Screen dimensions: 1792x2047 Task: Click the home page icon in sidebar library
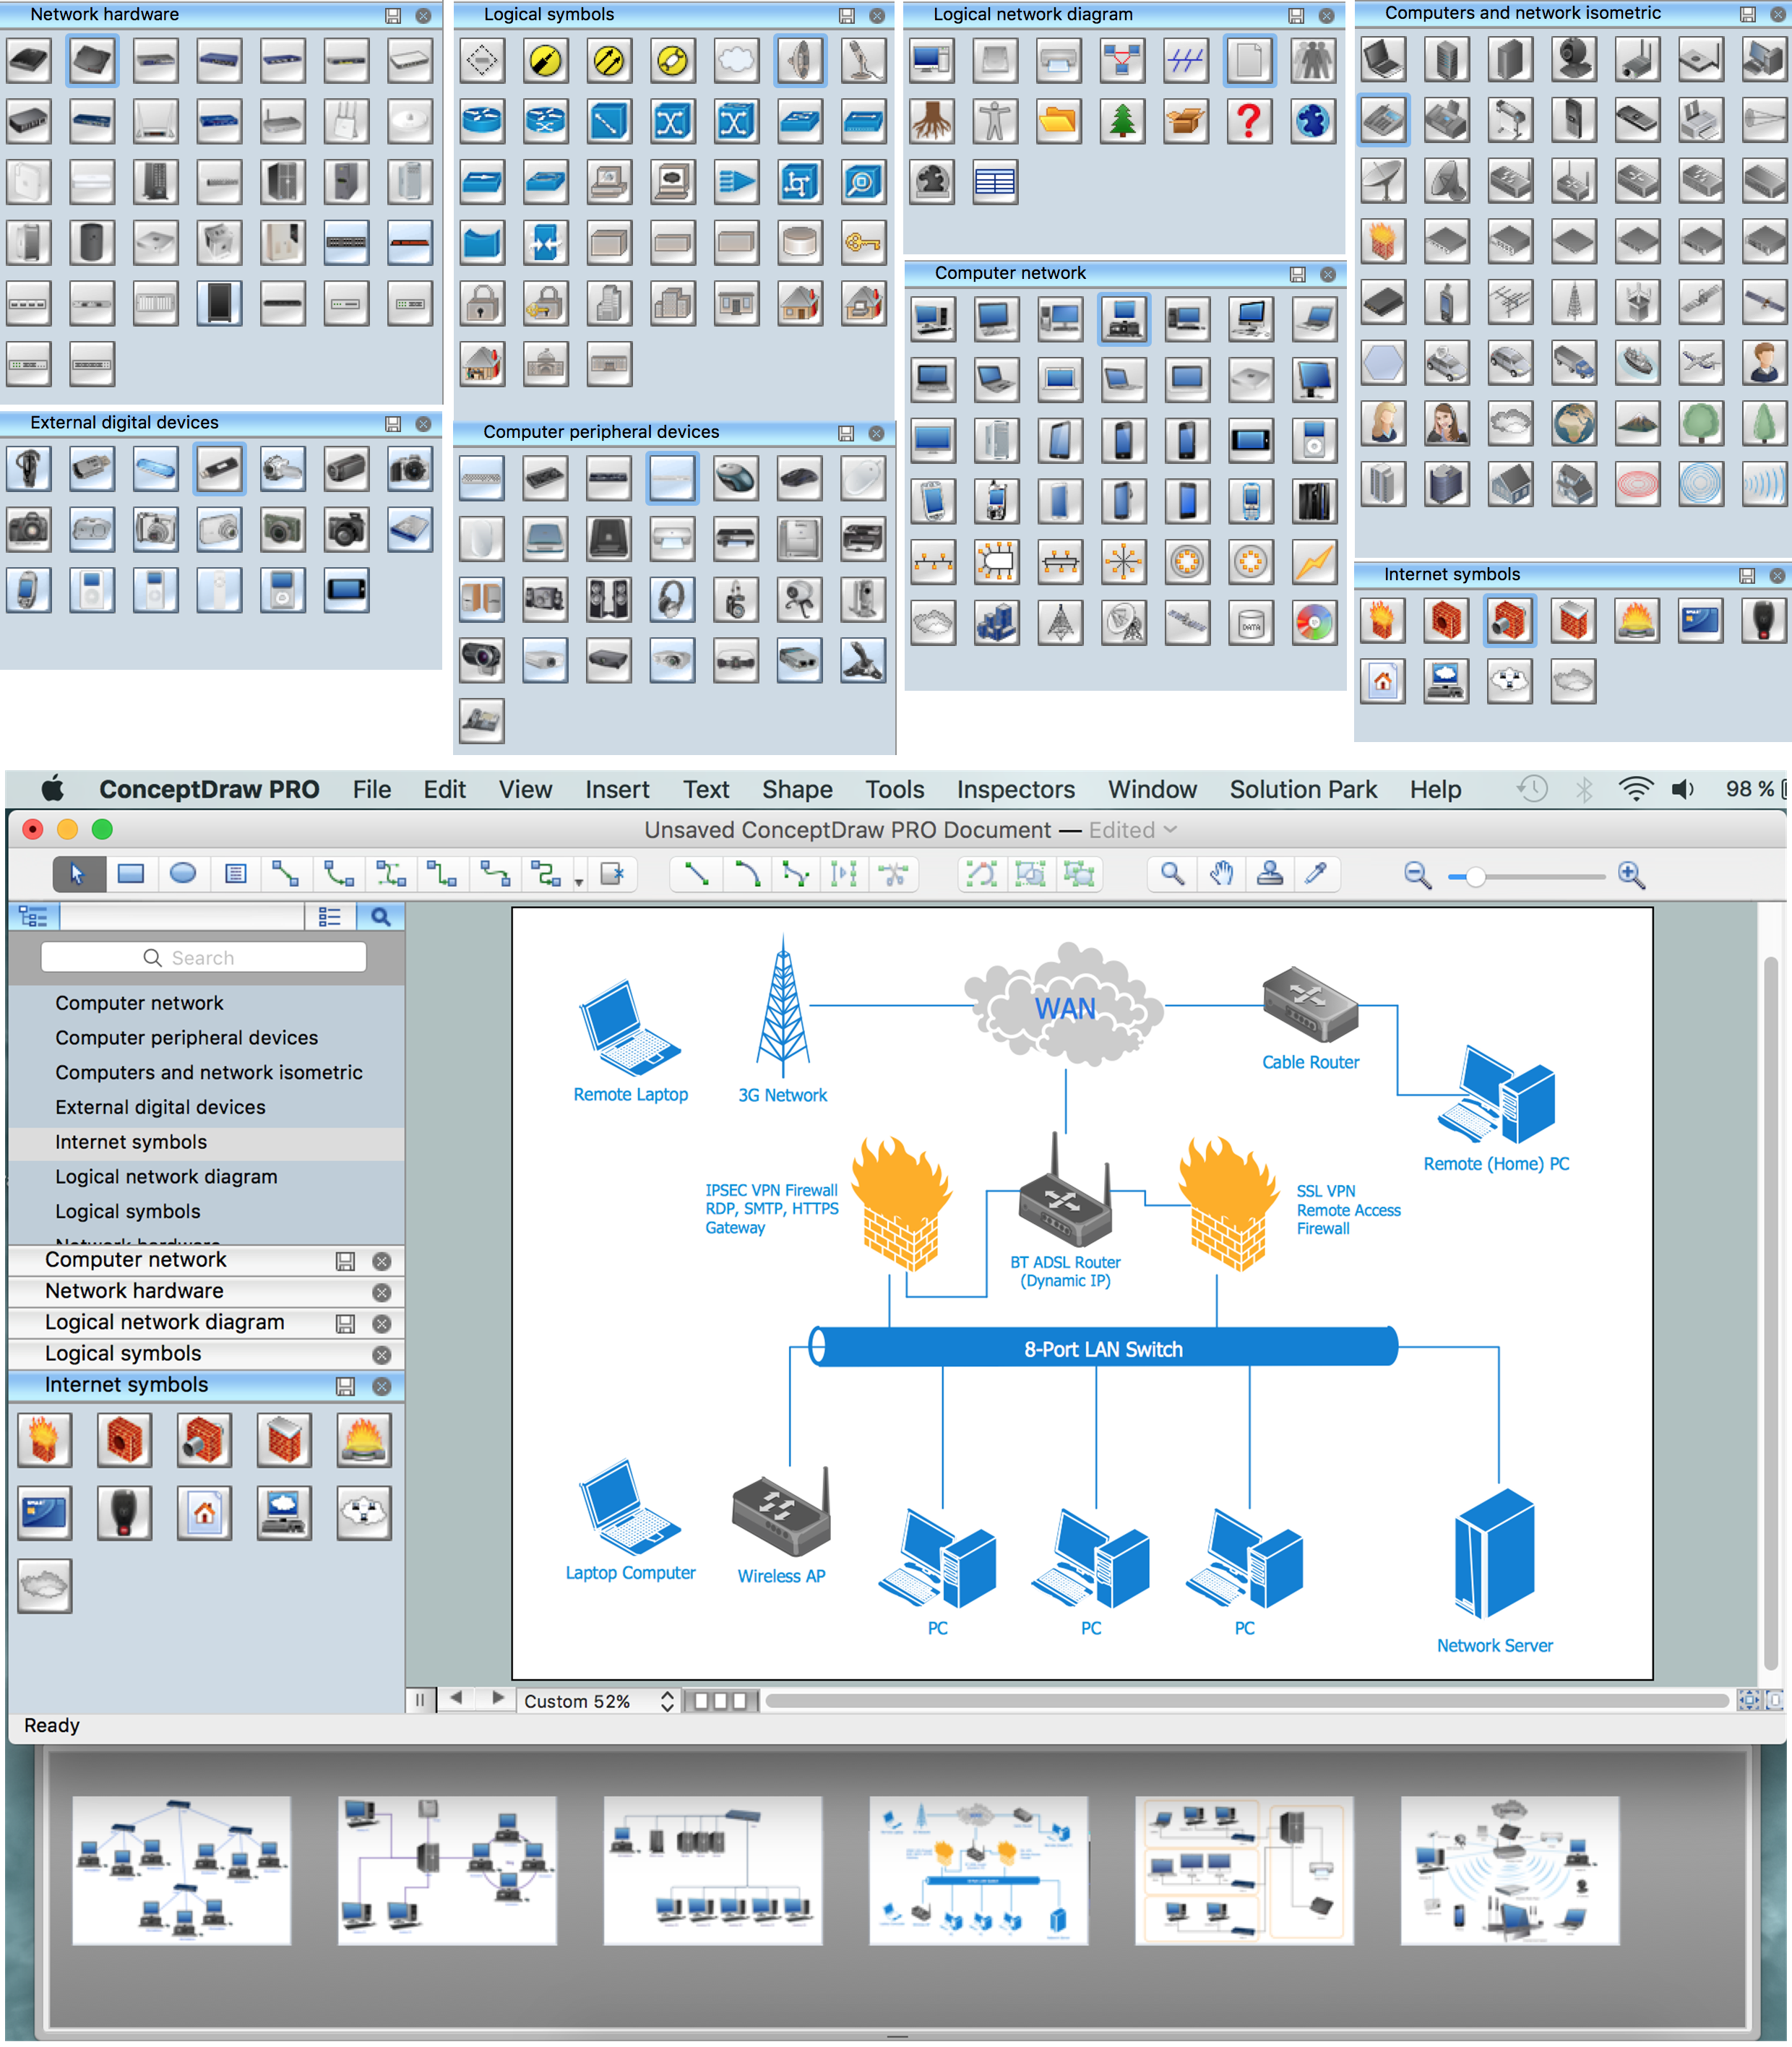pyautogui.click(x=204, y=1513)
